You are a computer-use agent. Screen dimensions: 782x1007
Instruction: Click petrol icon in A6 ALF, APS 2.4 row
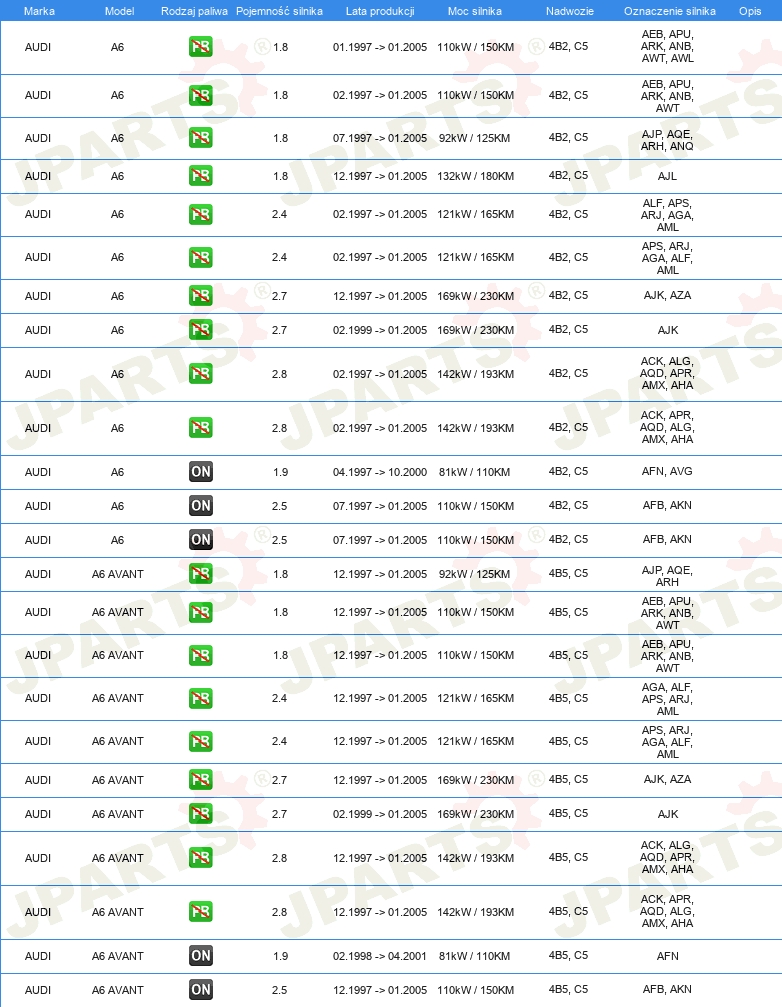[200, 214]
